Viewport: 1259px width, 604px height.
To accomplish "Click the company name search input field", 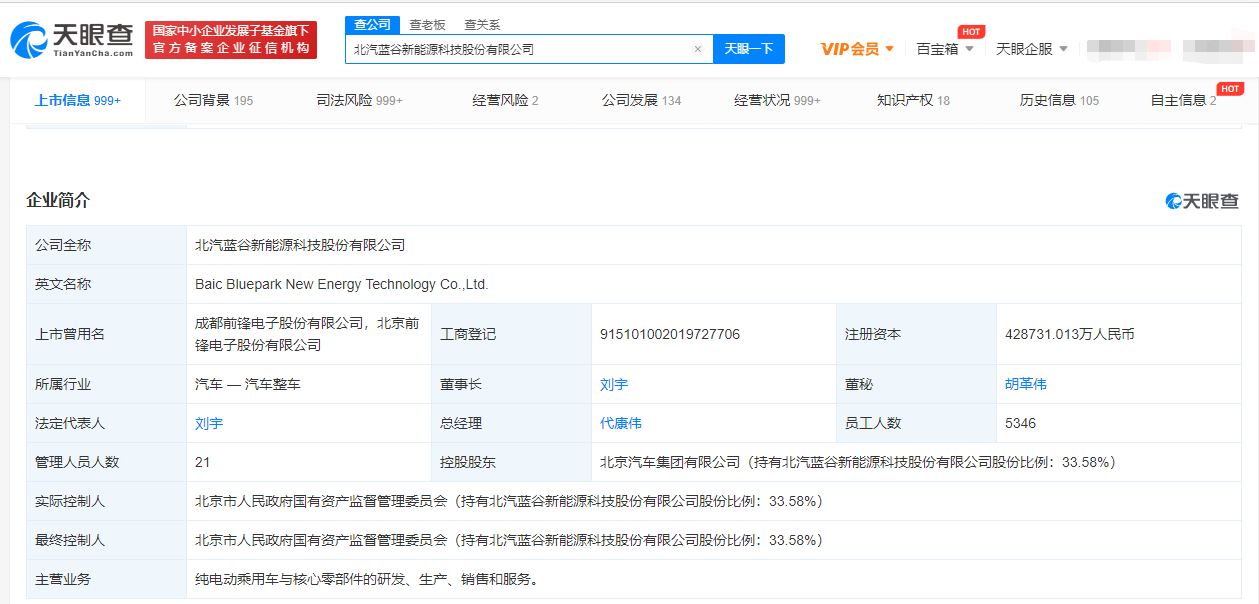I will pyautogui.click(x=518, y=49).
